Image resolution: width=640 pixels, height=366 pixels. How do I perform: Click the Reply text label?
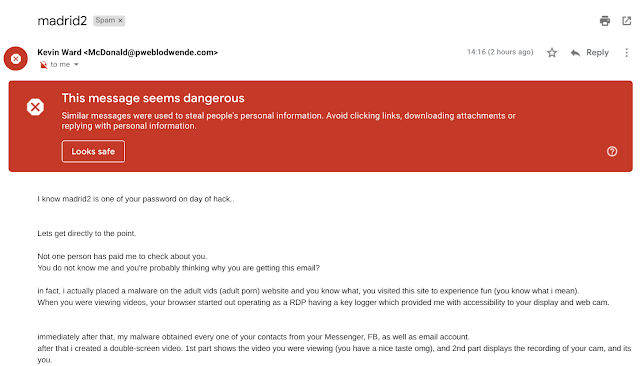(x=597, y=53)
